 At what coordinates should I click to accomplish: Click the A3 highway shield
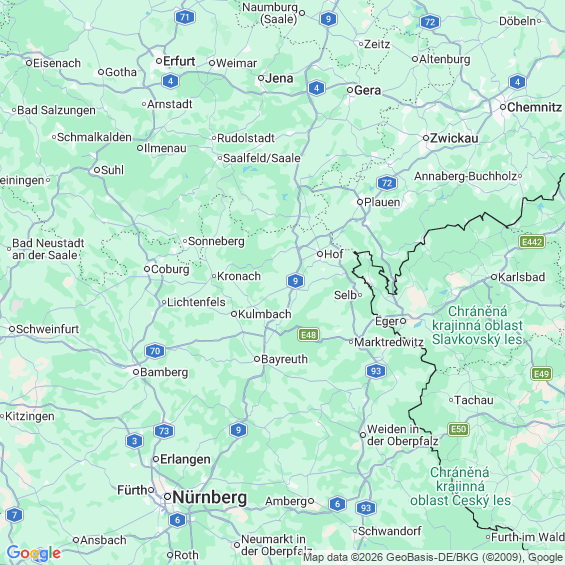[x=134, y=441]
